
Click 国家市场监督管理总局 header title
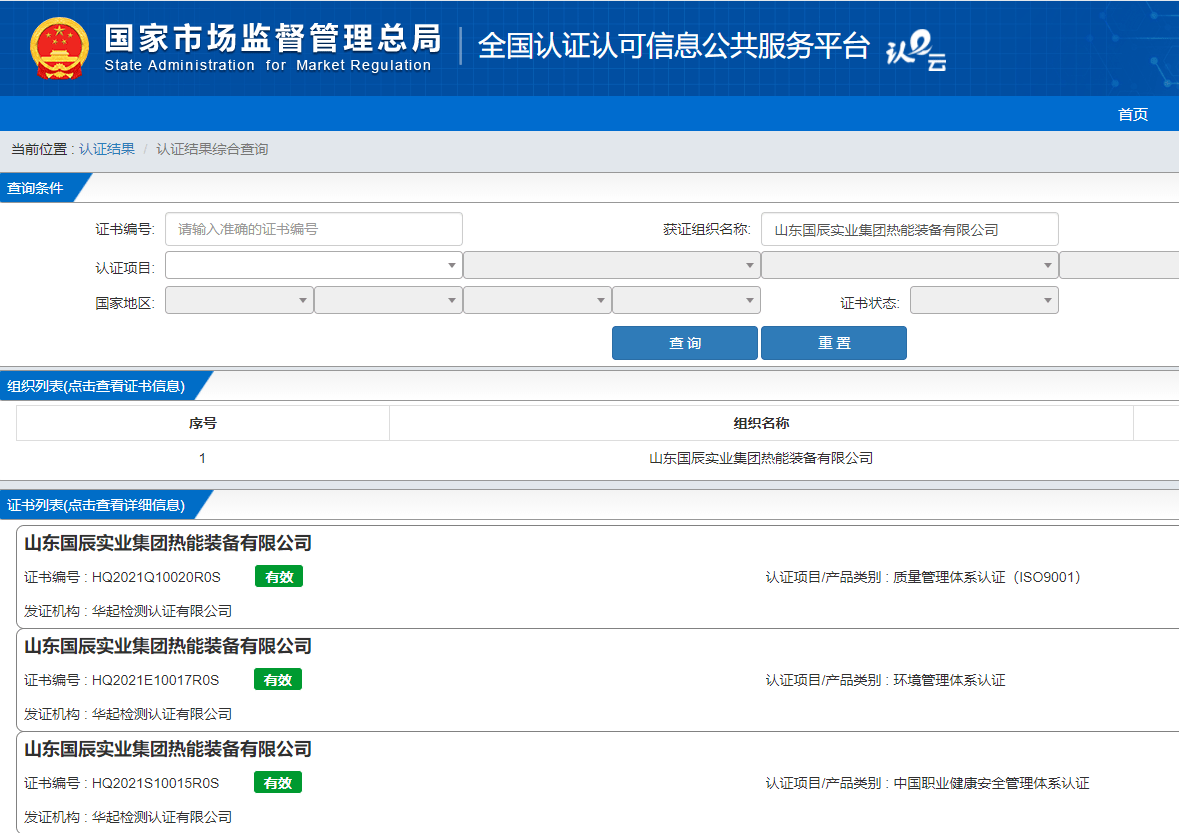click(272, 38)
